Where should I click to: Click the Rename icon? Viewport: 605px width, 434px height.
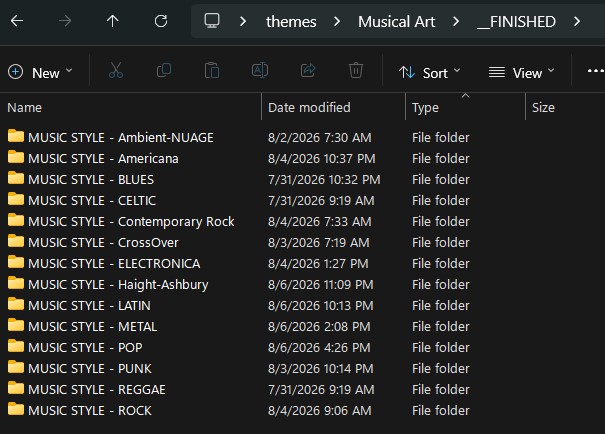[x=260, y=71]
